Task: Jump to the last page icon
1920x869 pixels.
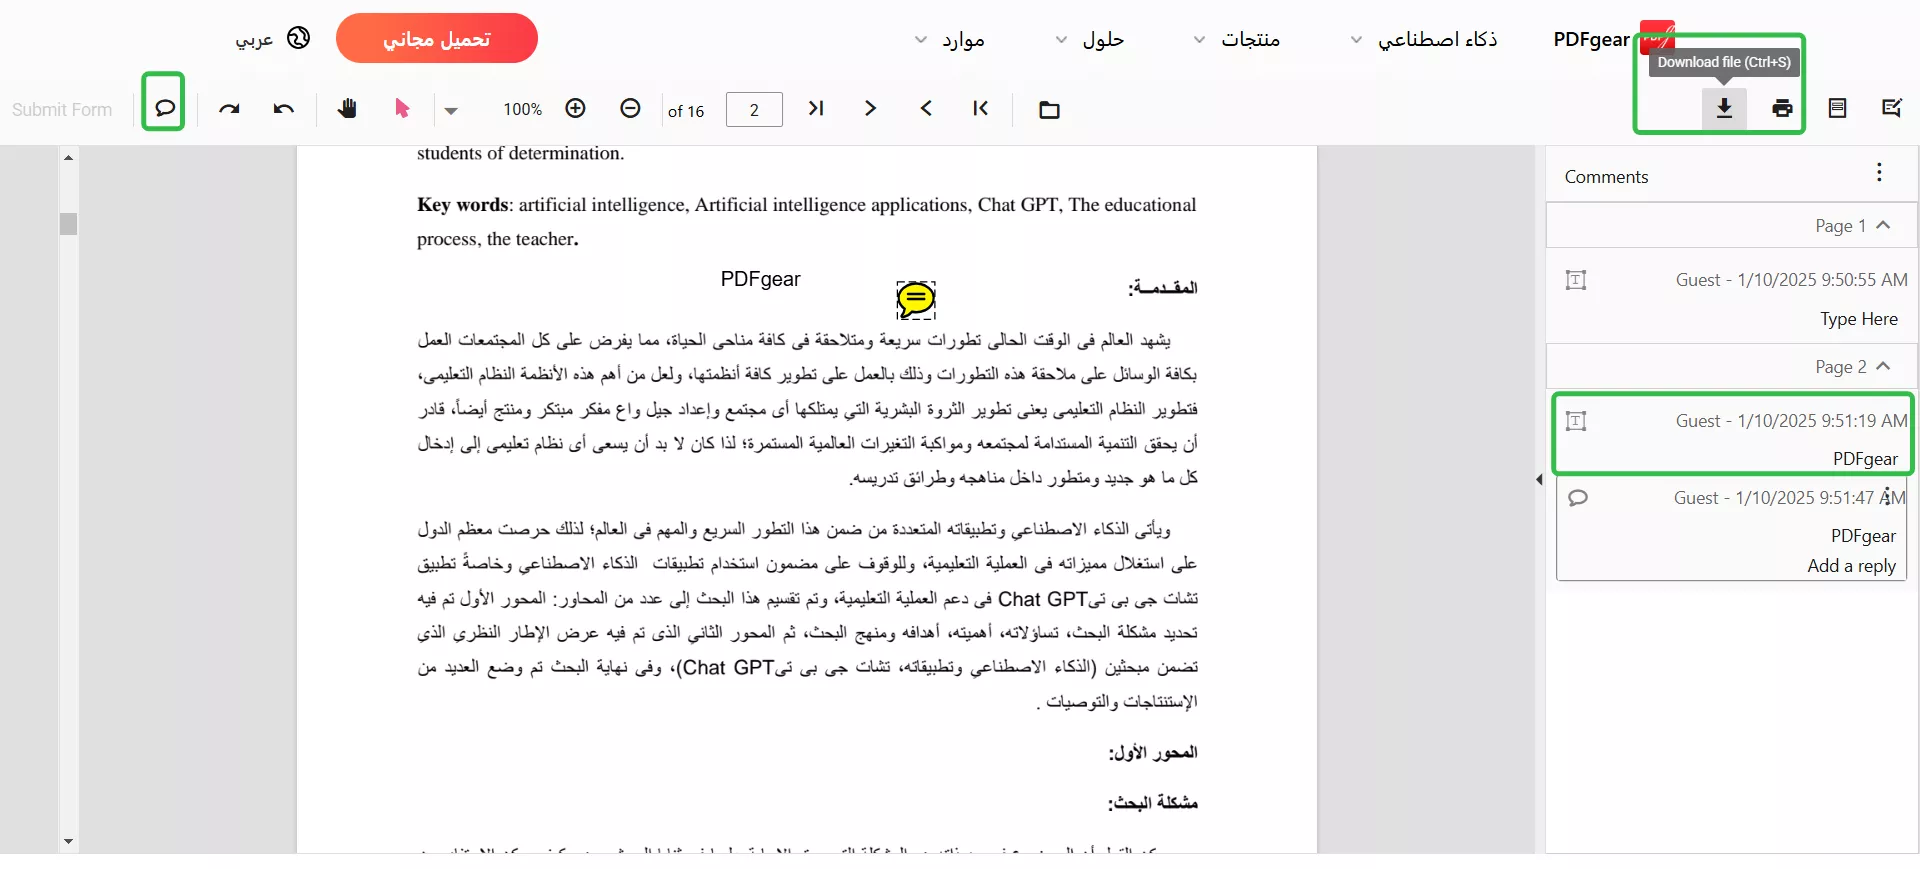Action: pyautogui.click(x=816, y=108)
